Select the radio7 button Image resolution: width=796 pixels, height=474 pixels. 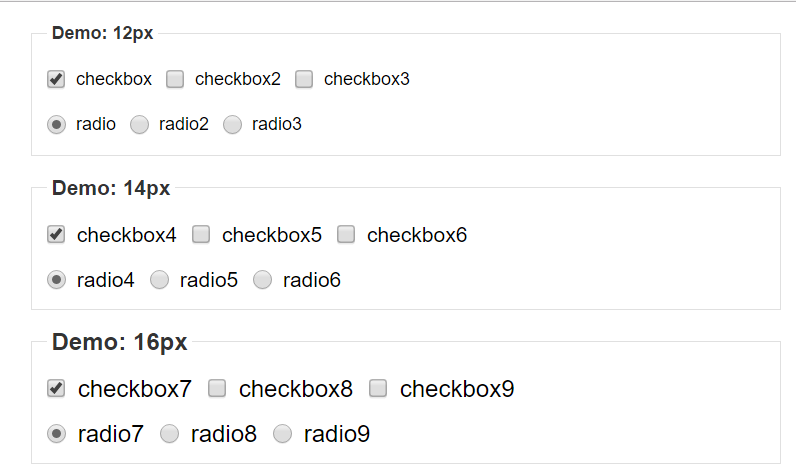coord(56,434)
